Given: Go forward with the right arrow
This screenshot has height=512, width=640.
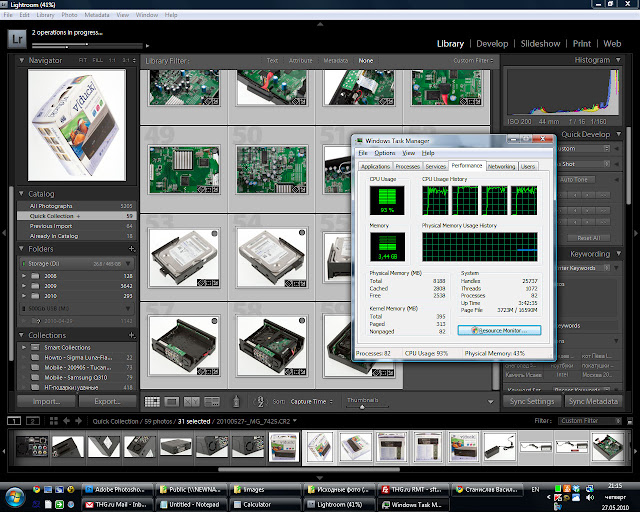Looking at the screenshot, I should point(78,421).
